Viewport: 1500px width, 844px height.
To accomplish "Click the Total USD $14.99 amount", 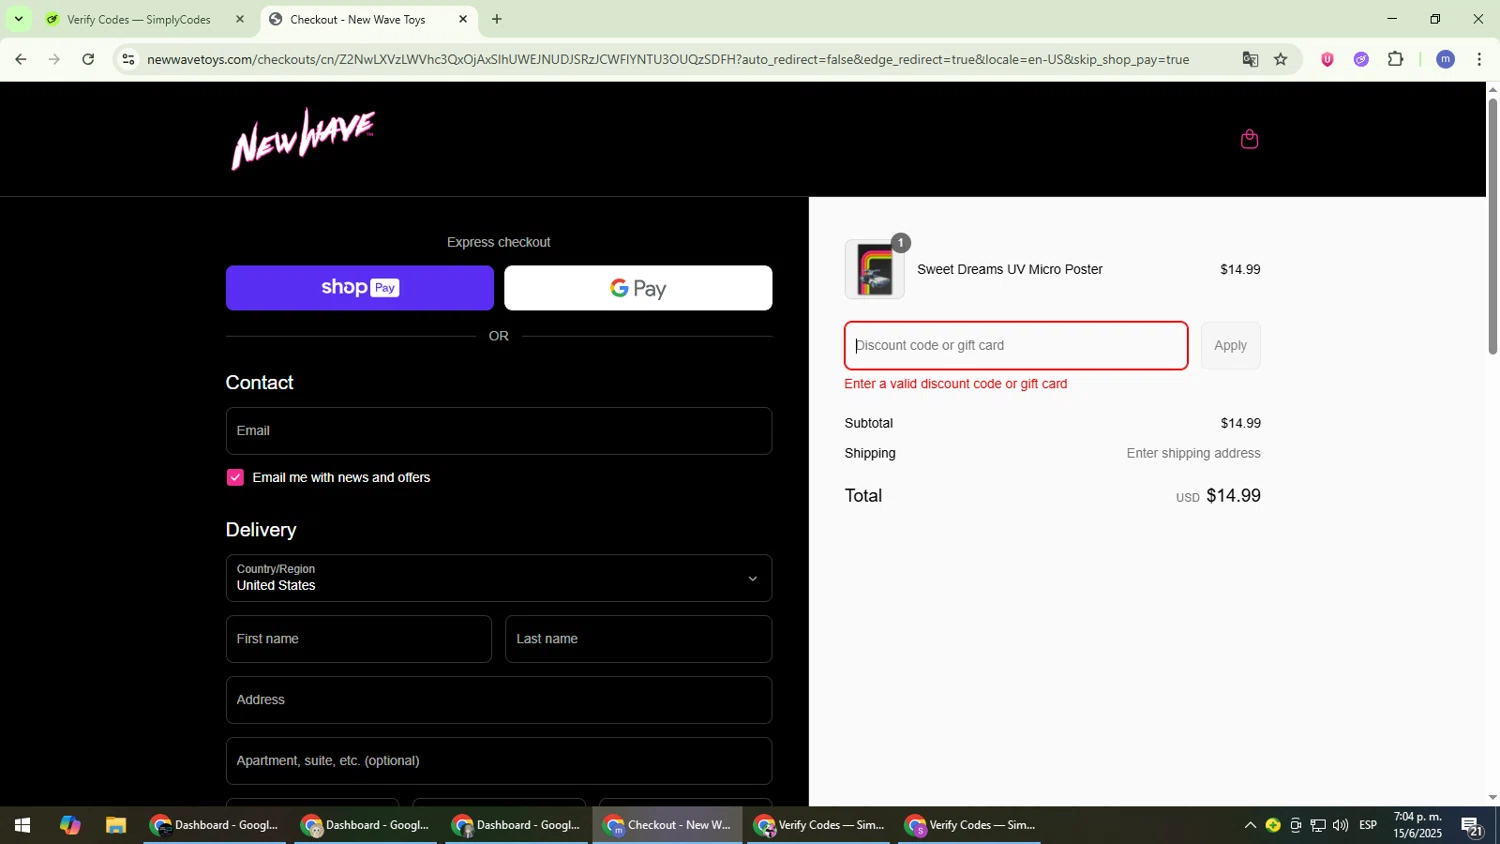I will click(x=1218, y=496).
